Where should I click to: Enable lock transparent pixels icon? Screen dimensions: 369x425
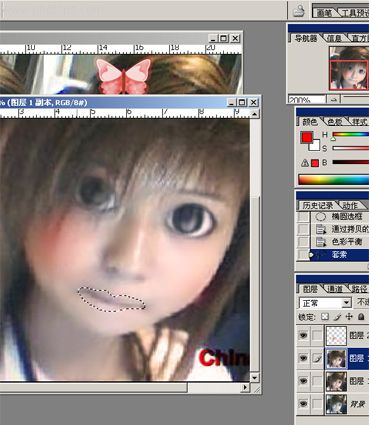tap(325, 317)
